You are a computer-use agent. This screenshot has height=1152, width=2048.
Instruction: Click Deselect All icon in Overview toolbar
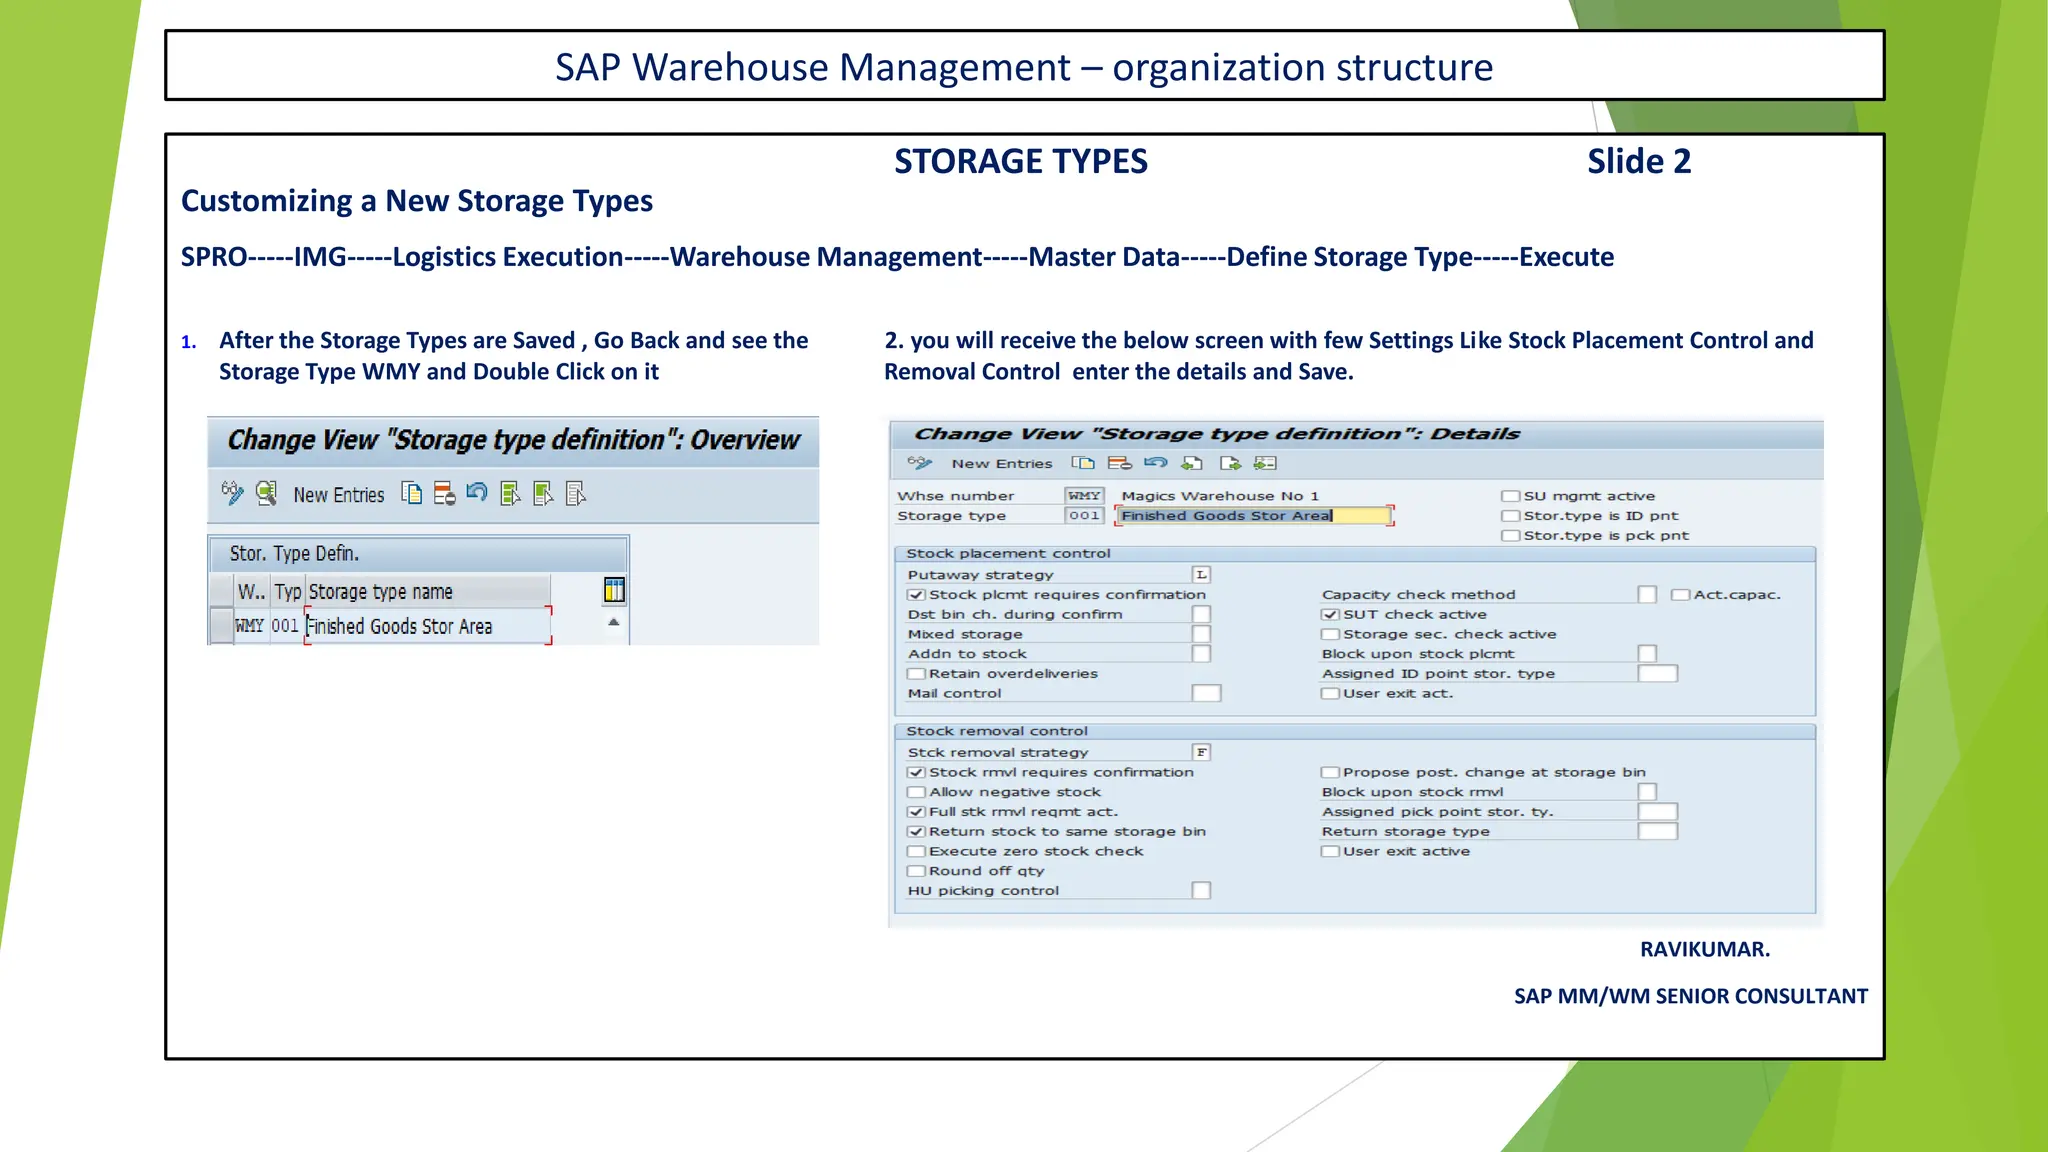pyautogui.click(x=576, y=494)
